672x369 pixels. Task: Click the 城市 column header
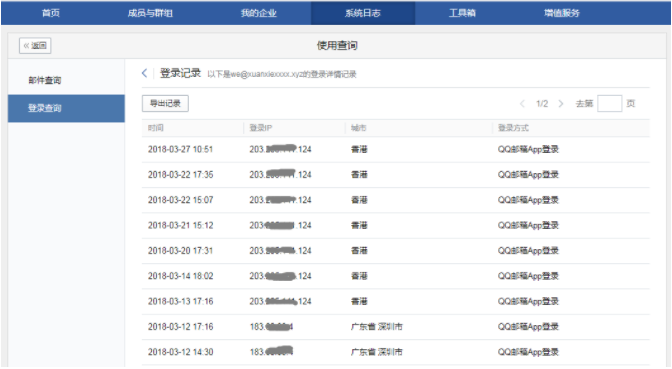359,128
